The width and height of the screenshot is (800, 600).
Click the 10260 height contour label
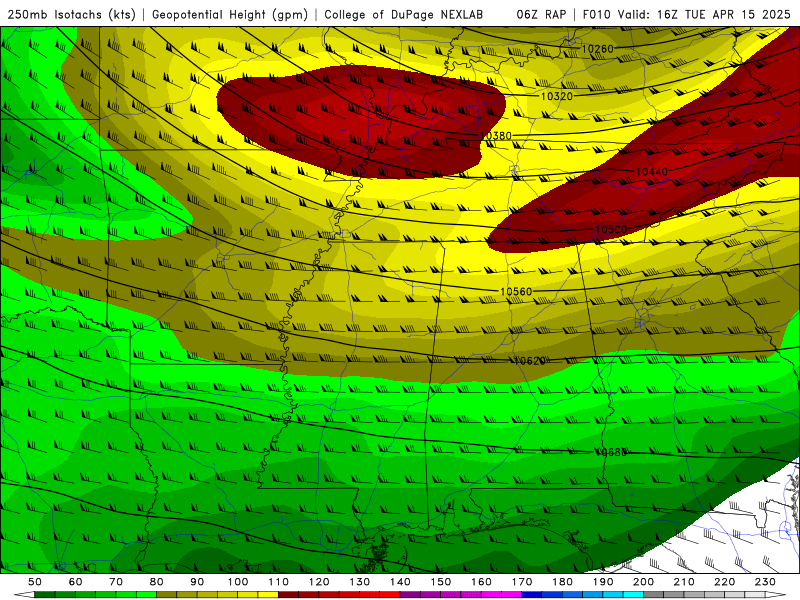[x=597, y=49]
